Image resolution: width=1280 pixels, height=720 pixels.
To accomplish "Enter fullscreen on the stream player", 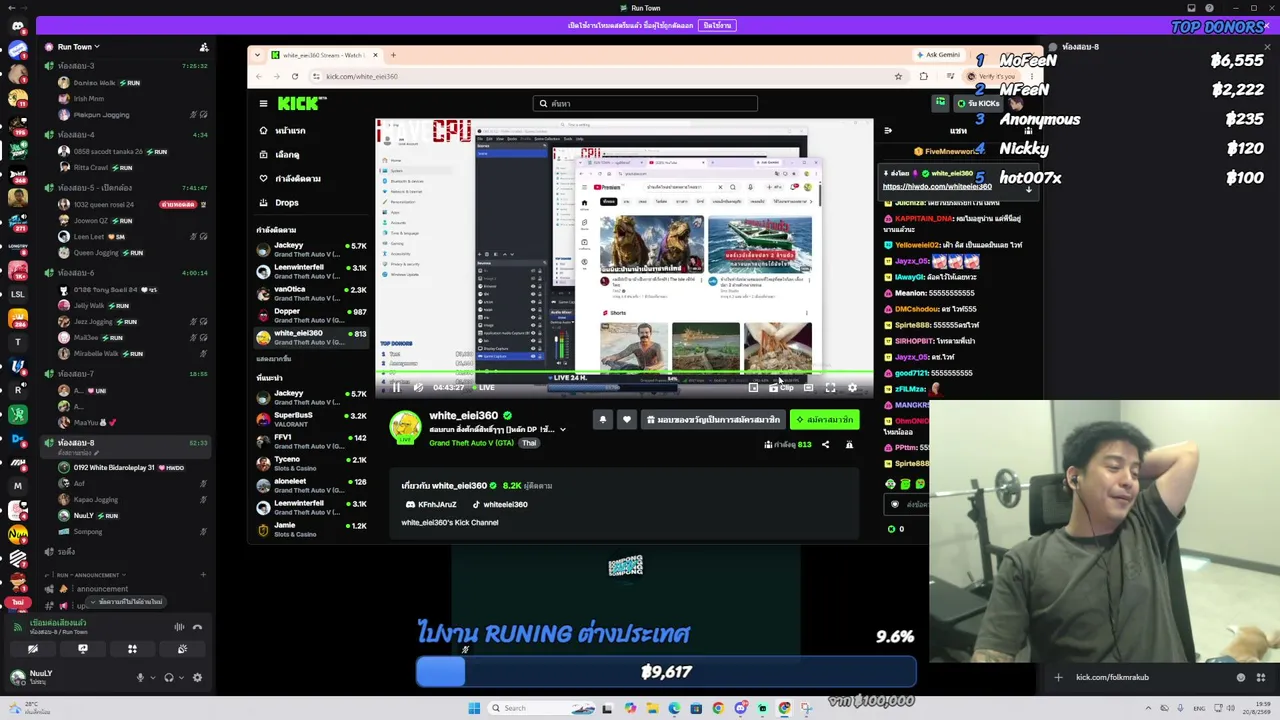I will (830, 388).
